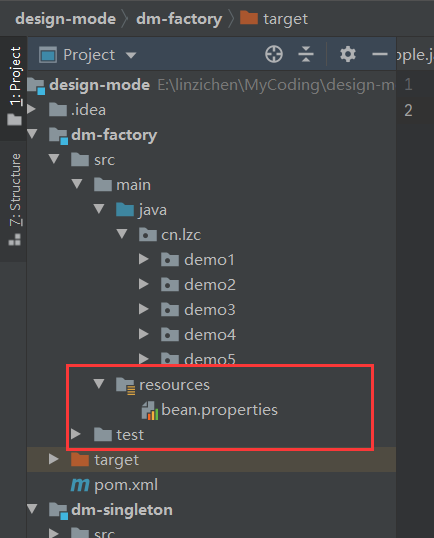The image size is (434, 538).
Task: Click editor gutter line number 2
Action: (408, 110)
